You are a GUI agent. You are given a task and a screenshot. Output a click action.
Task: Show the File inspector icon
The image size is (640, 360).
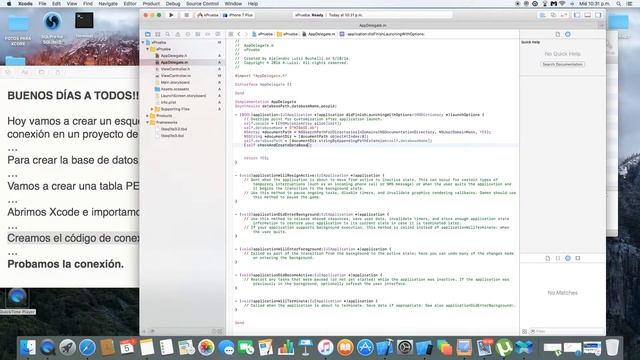click(x=558, y=34)
